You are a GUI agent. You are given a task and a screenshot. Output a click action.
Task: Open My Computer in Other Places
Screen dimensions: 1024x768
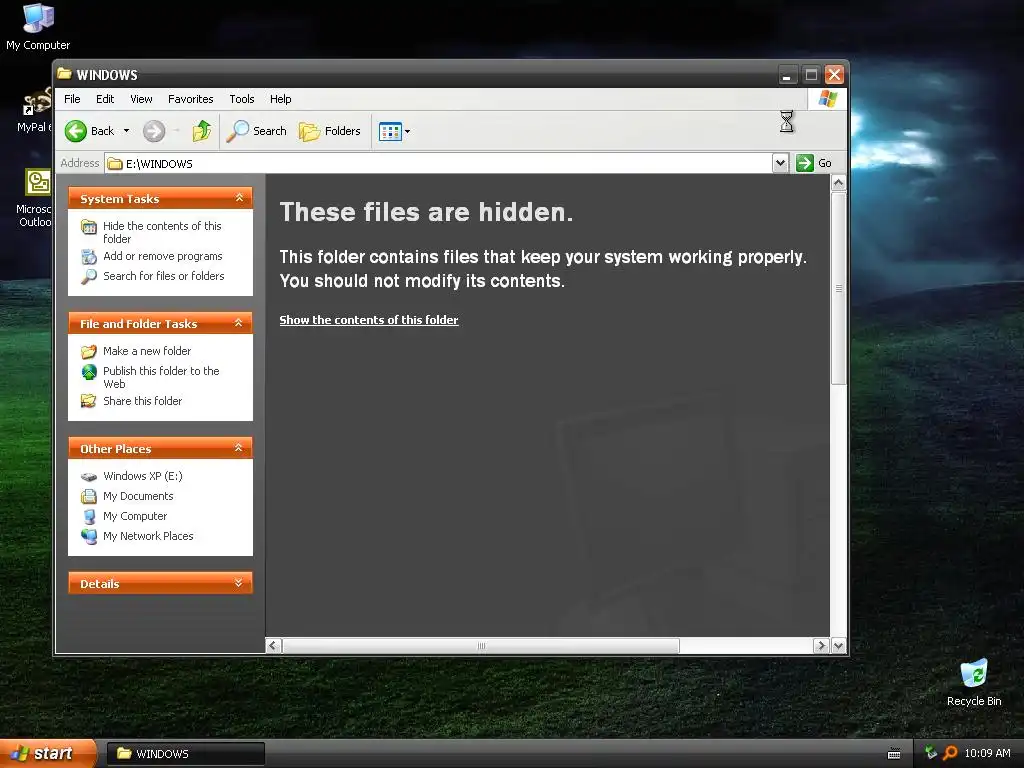pyautogui.click(x=135, y=516)
